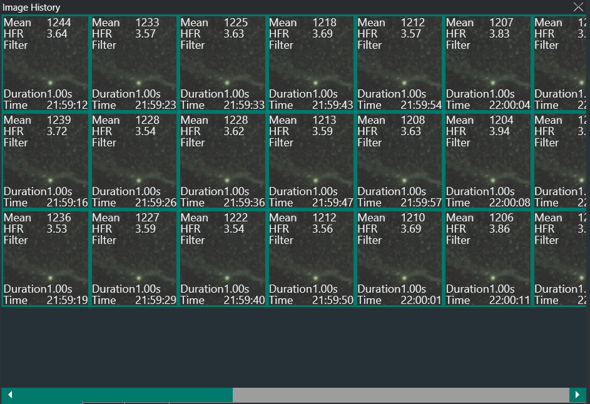Select thumbnail with HFR 3.83
590x404 pixels.
pos(488,63)
